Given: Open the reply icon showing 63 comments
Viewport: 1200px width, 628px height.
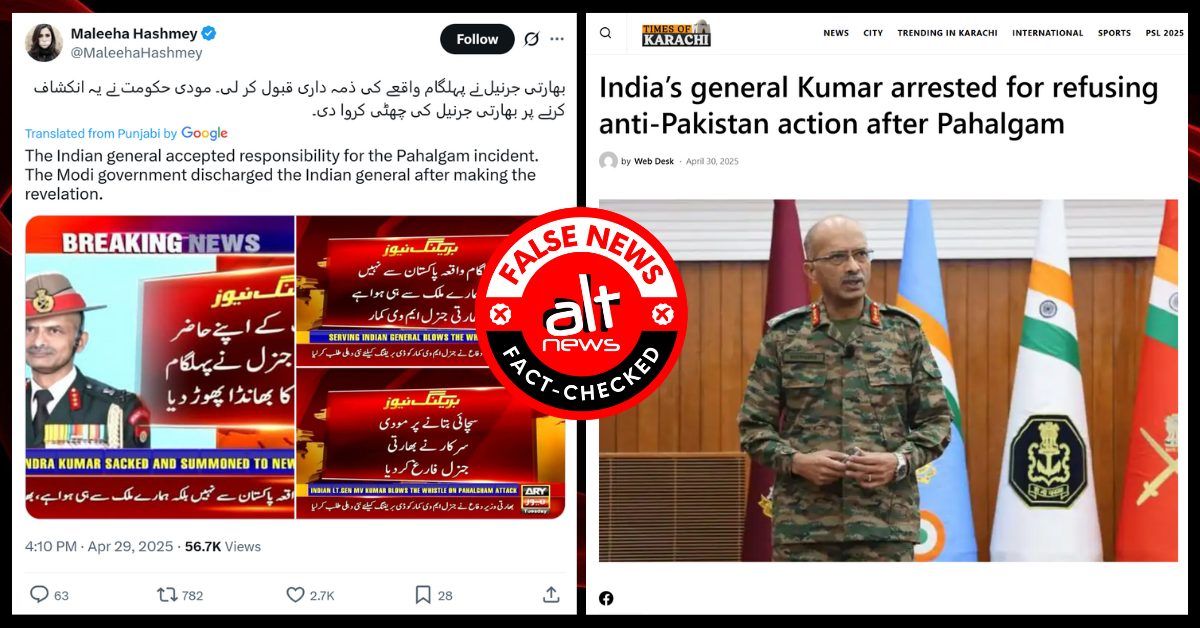Looking at the screenshot, I should (40, 594).
